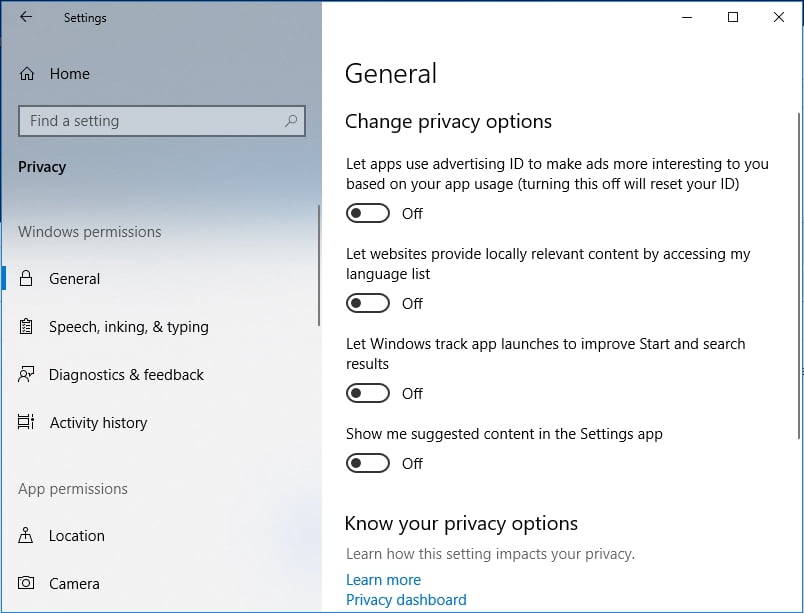Open the Learn more link

(x=383, y=580)
